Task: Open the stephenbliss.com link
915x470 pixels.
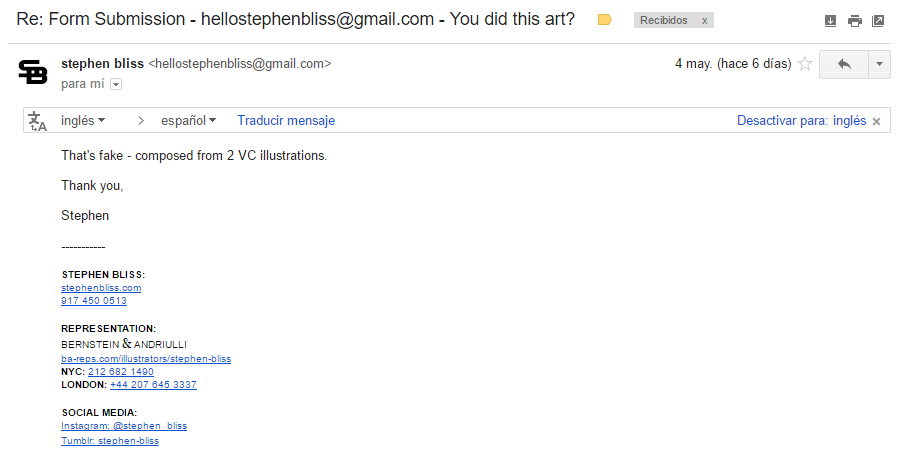Action: coord(101,288)
